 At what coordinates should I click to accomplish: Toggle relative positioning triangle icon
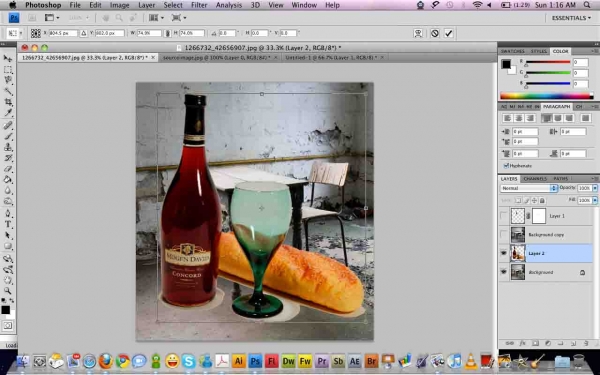(83, 33)
